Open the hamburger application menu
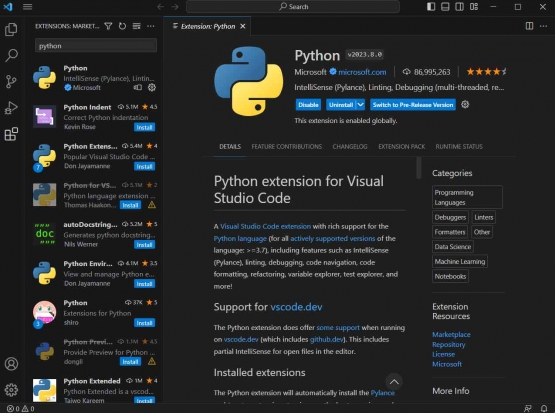This screenshot has width=555, height=413. [28, 7]
